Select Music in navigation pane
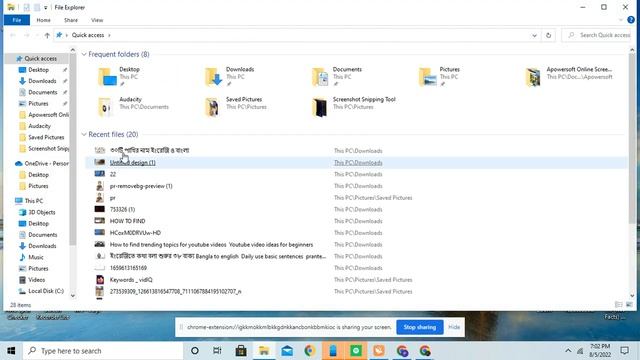The height and width of the screenshot is (360, 640). (x=31, y=257)
